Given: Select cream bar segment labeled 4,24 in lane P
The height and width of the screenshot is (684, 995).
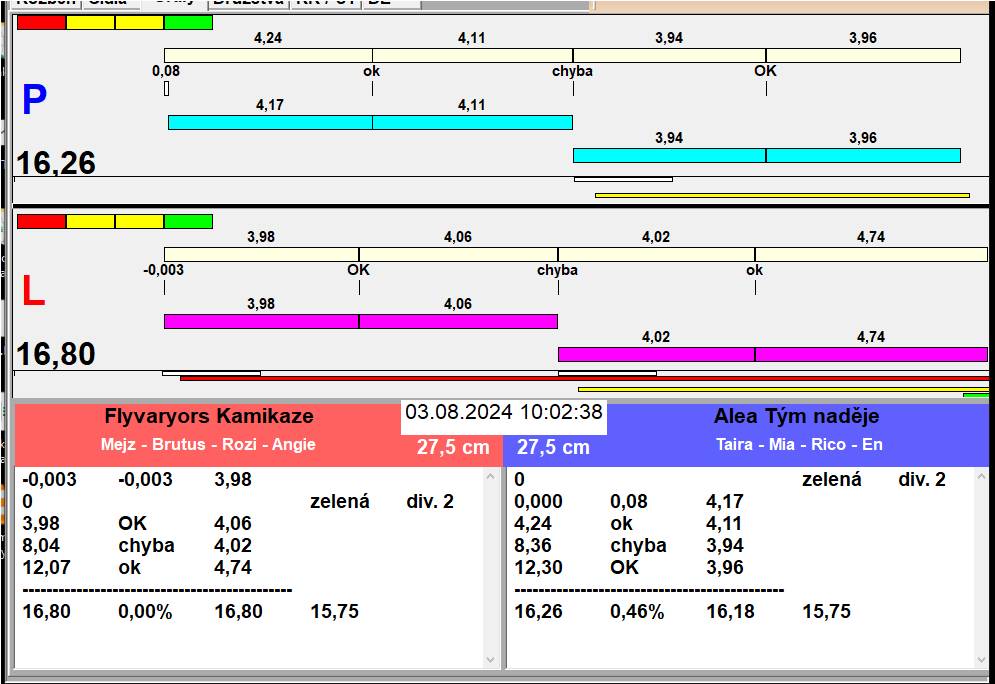Looking at the screenshot, I should (268, 55).
